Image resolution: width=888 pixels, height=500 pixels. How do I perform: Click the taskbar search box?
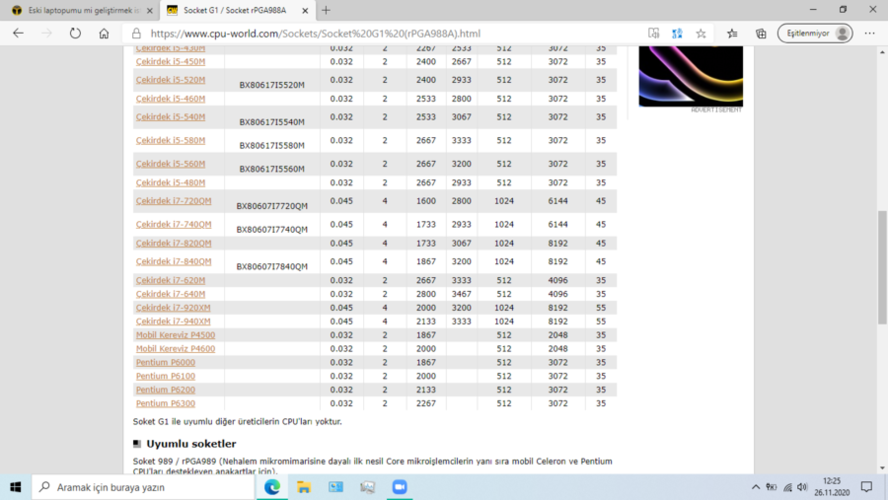[x=143, y=487]
